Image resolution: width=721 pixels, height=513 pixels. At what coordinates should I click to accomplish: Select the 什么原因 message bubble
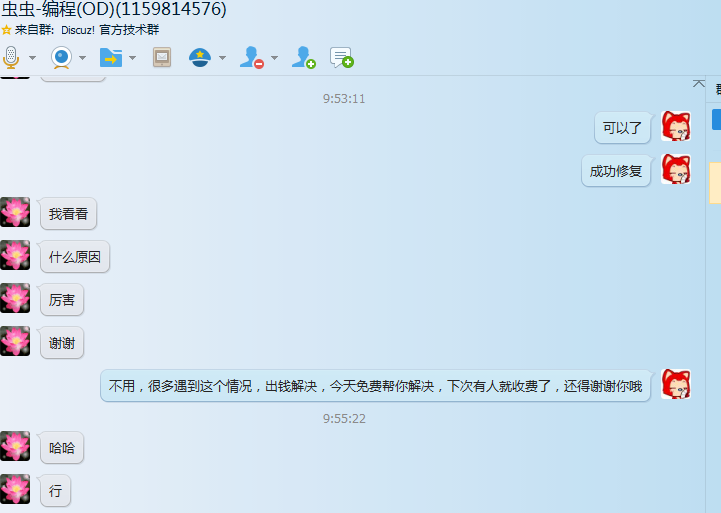74,257
